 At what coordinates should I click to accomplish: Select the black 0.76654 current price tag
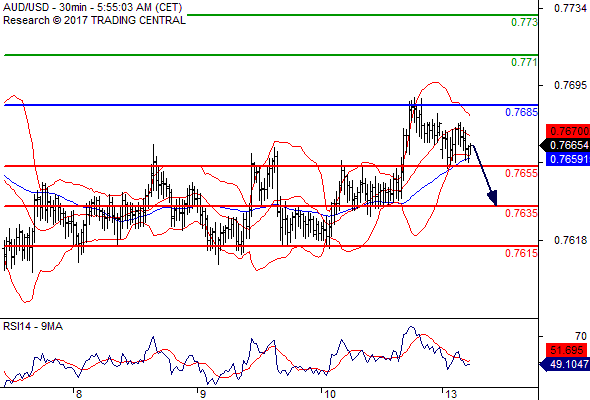[565, 145]
